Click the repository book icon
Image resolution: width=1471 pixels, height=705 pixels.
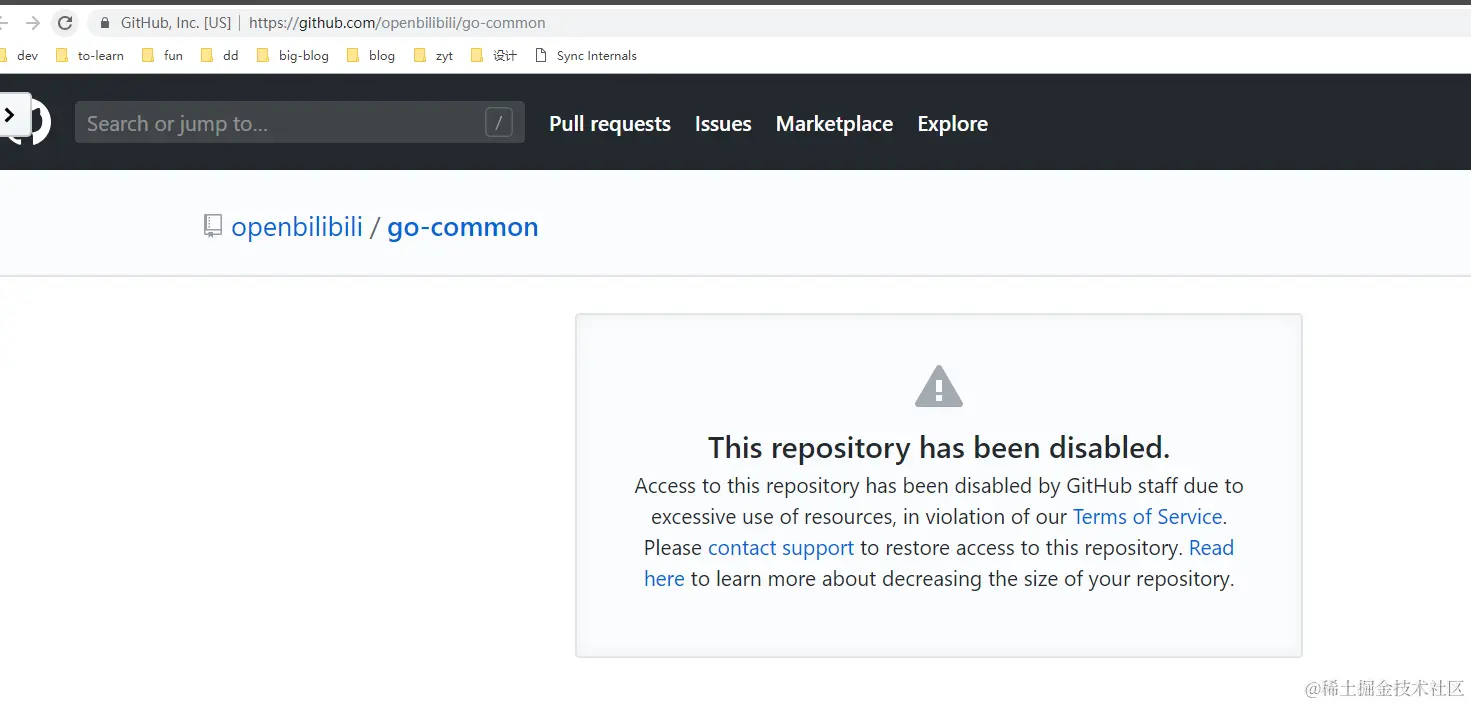coord(212,226)
